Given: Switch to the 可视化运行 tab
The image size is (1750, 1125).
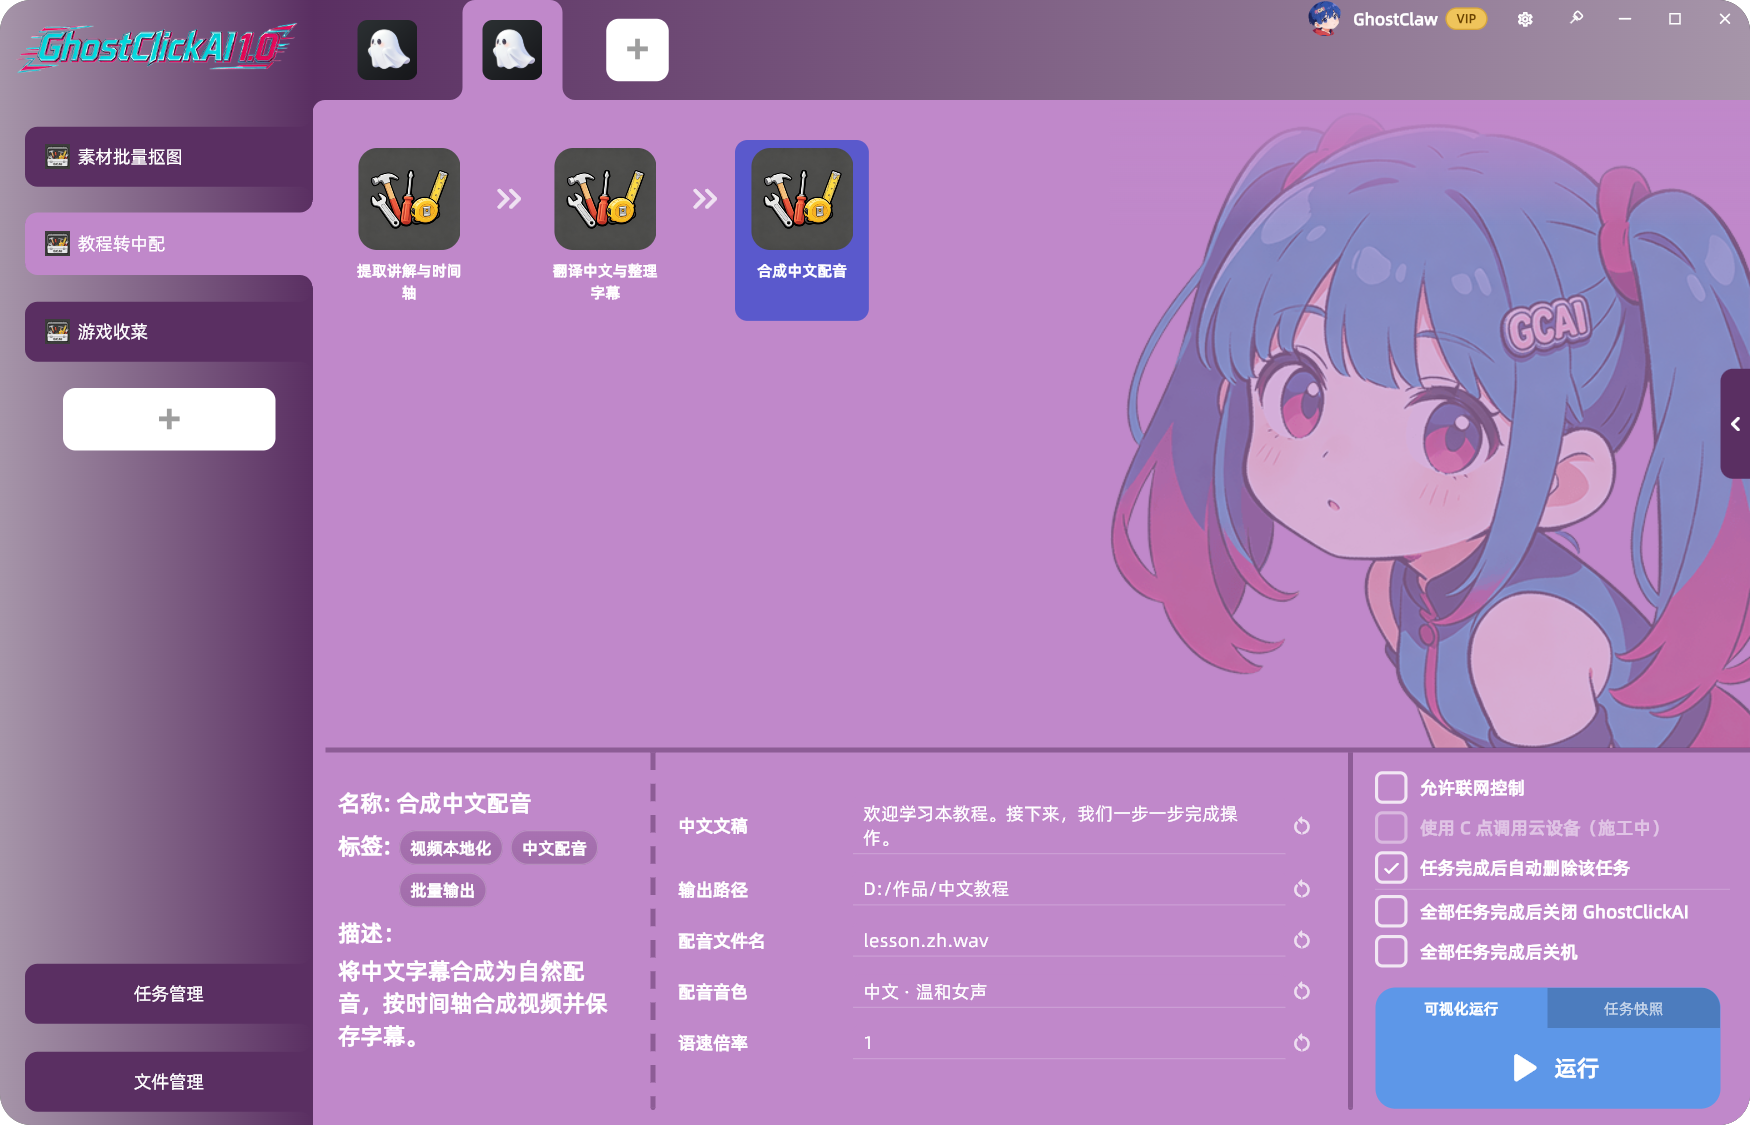Looking at the screenshot, I should 1461,1009.
